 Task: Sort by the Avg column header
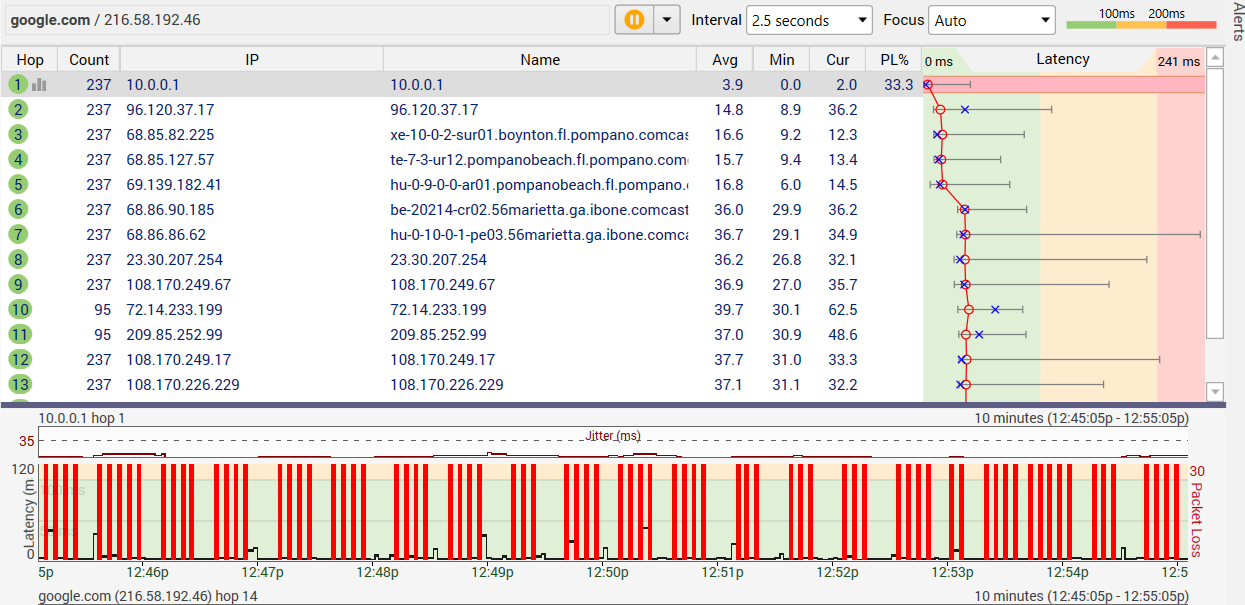[725, 60]
